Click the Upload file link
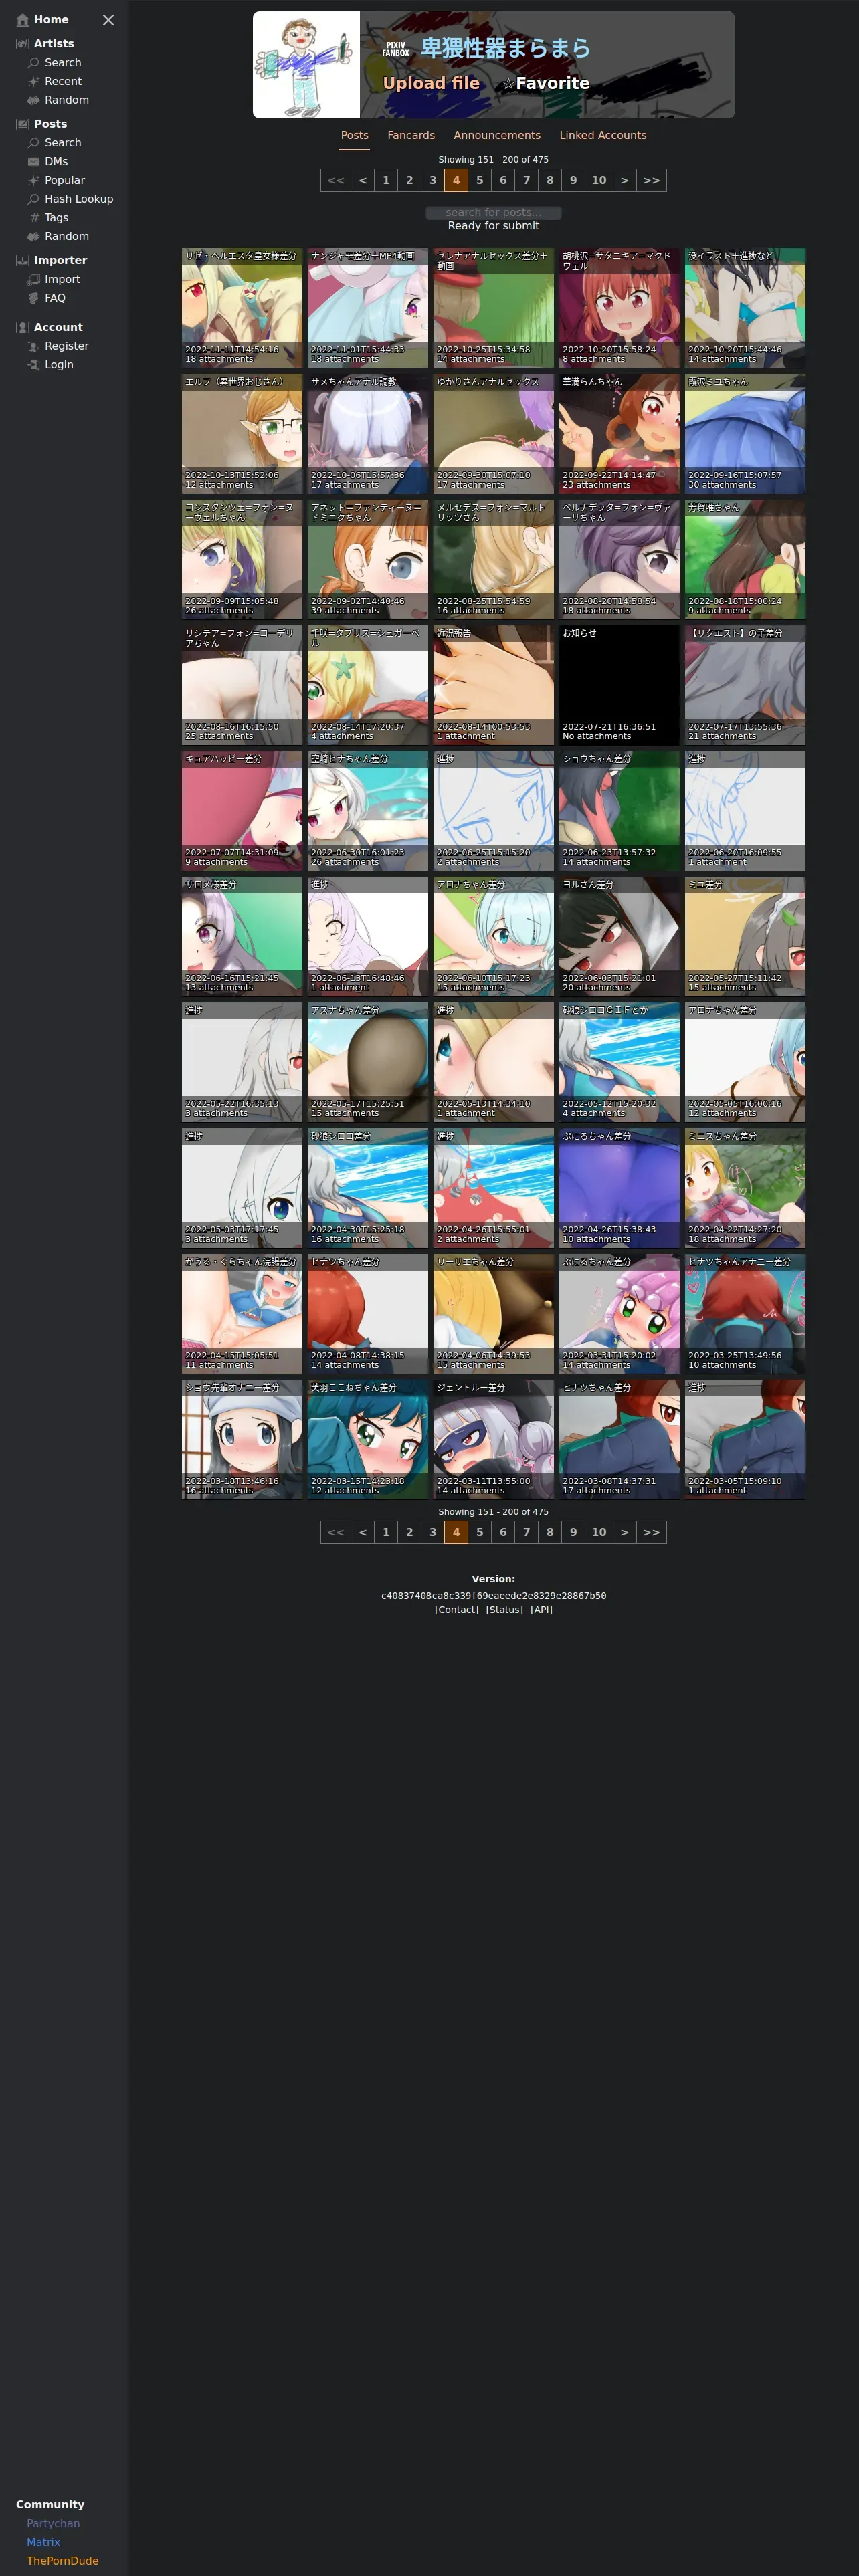 pyautogui.click(x=431, y=83)
